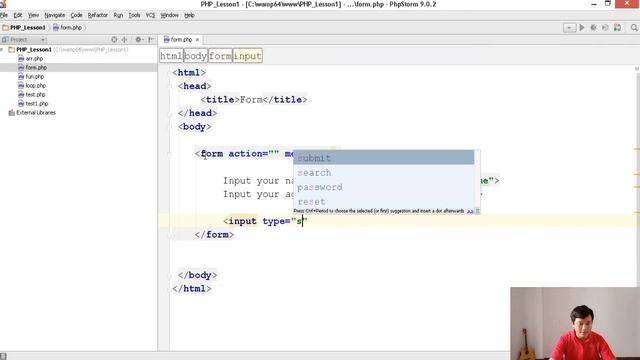Click the Debug bug icon
Screen dimensions: 640x360
tap(593, 27)
